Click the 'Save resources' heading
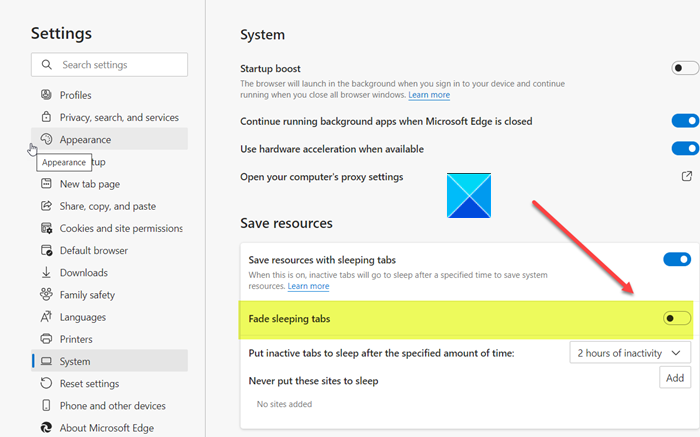The height and width of the screenshot is (437, 700). 286,223
